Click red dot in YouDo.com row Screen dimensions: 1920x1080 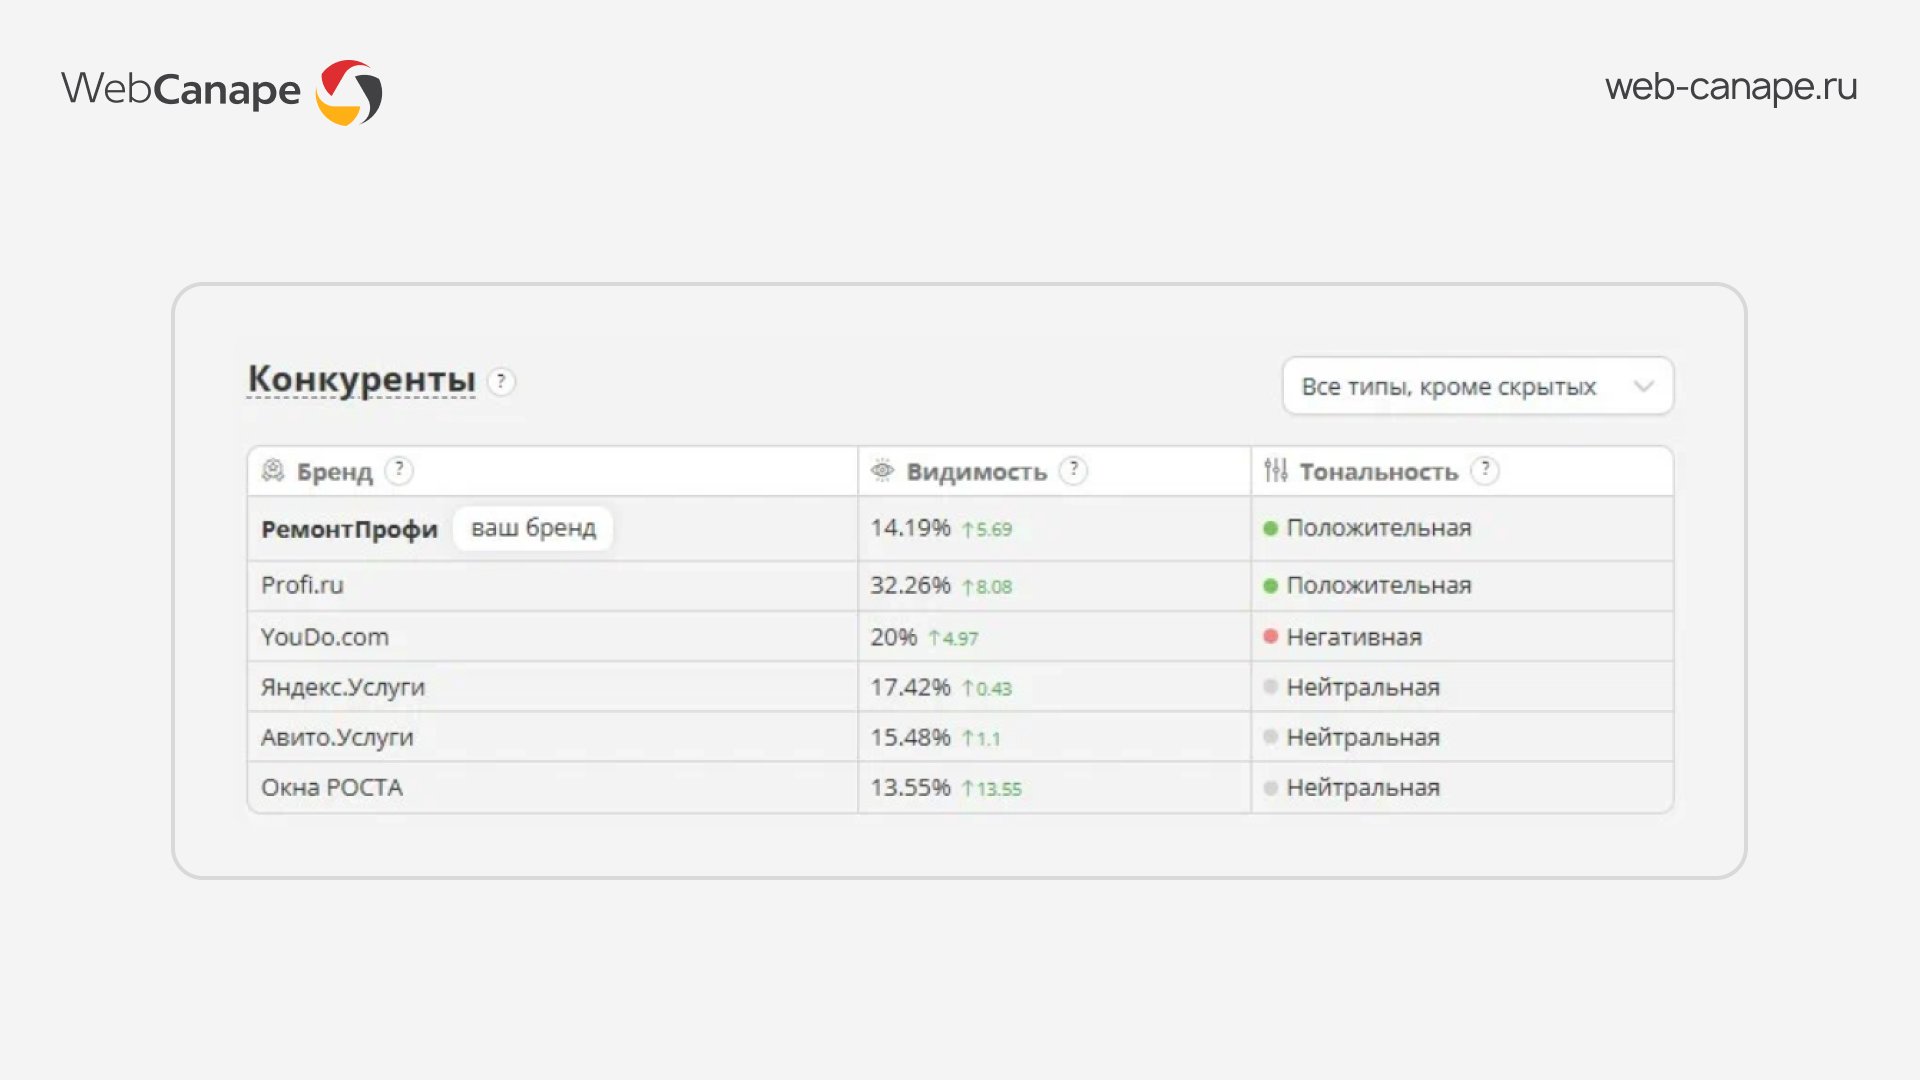(x=1270, y=636)
